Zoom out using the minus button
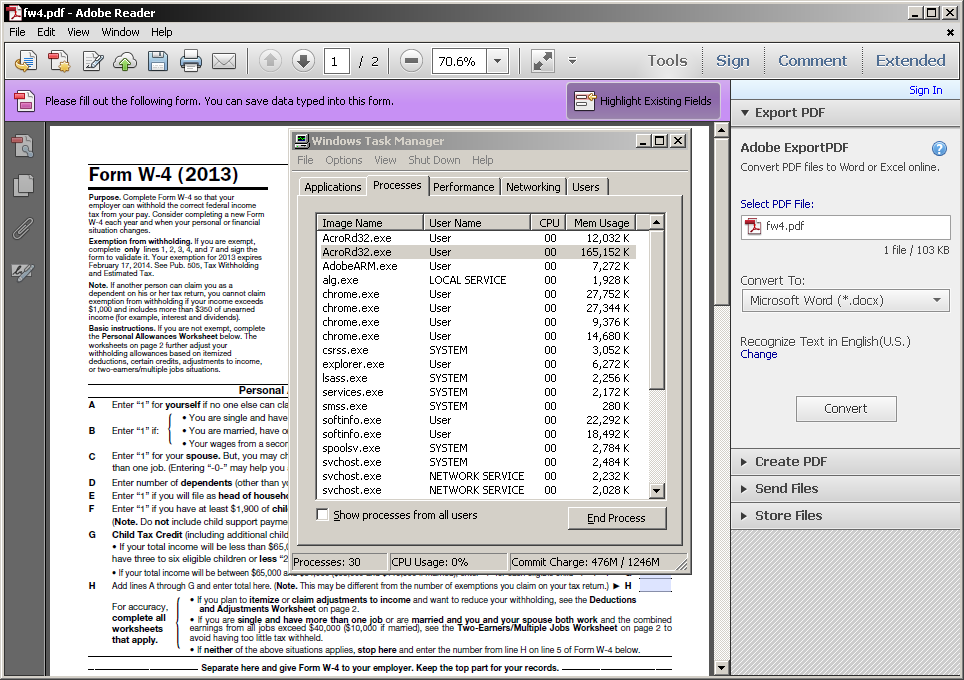 point(411,61)
